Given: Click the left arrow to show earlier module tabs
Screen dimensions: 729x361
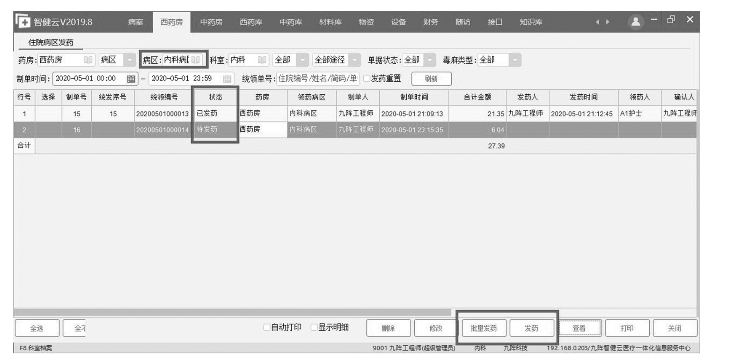Looking at the screenshot, I should click(x=597, y=22).
